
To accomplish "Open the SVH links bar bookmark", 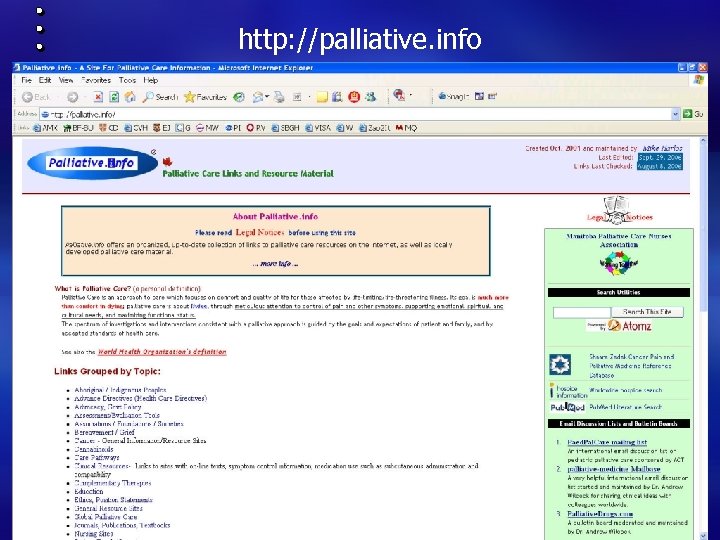I will click(x=136, y=128).
